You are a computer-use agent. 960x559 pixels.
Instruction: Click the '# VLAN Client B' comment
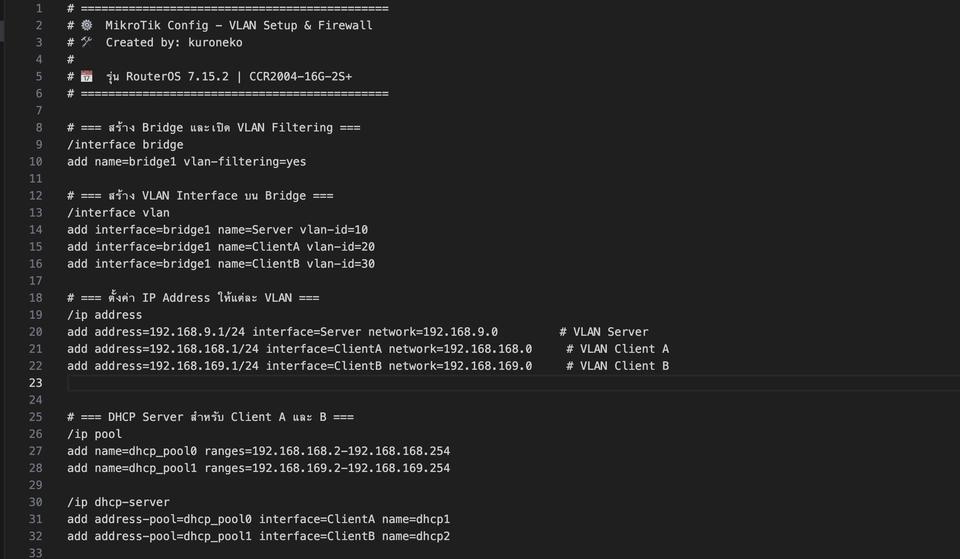(x=618, y=366)
